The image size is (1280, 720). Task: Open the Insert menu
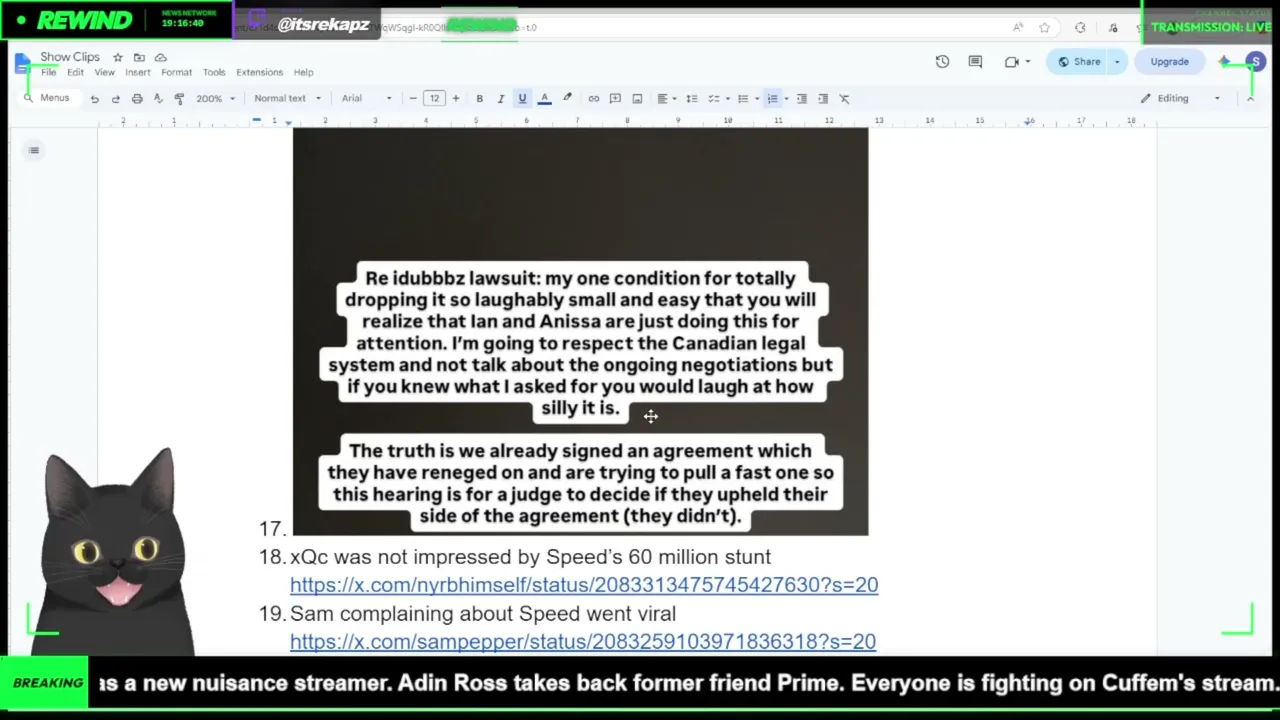click(x=138, y=72)
